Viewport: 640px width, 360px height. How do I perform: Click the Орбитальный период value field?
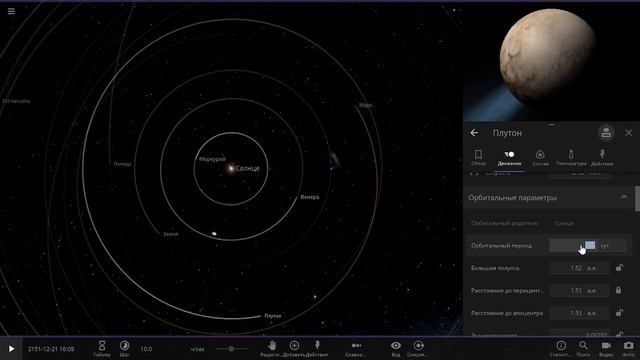click(x=573, y=245)
